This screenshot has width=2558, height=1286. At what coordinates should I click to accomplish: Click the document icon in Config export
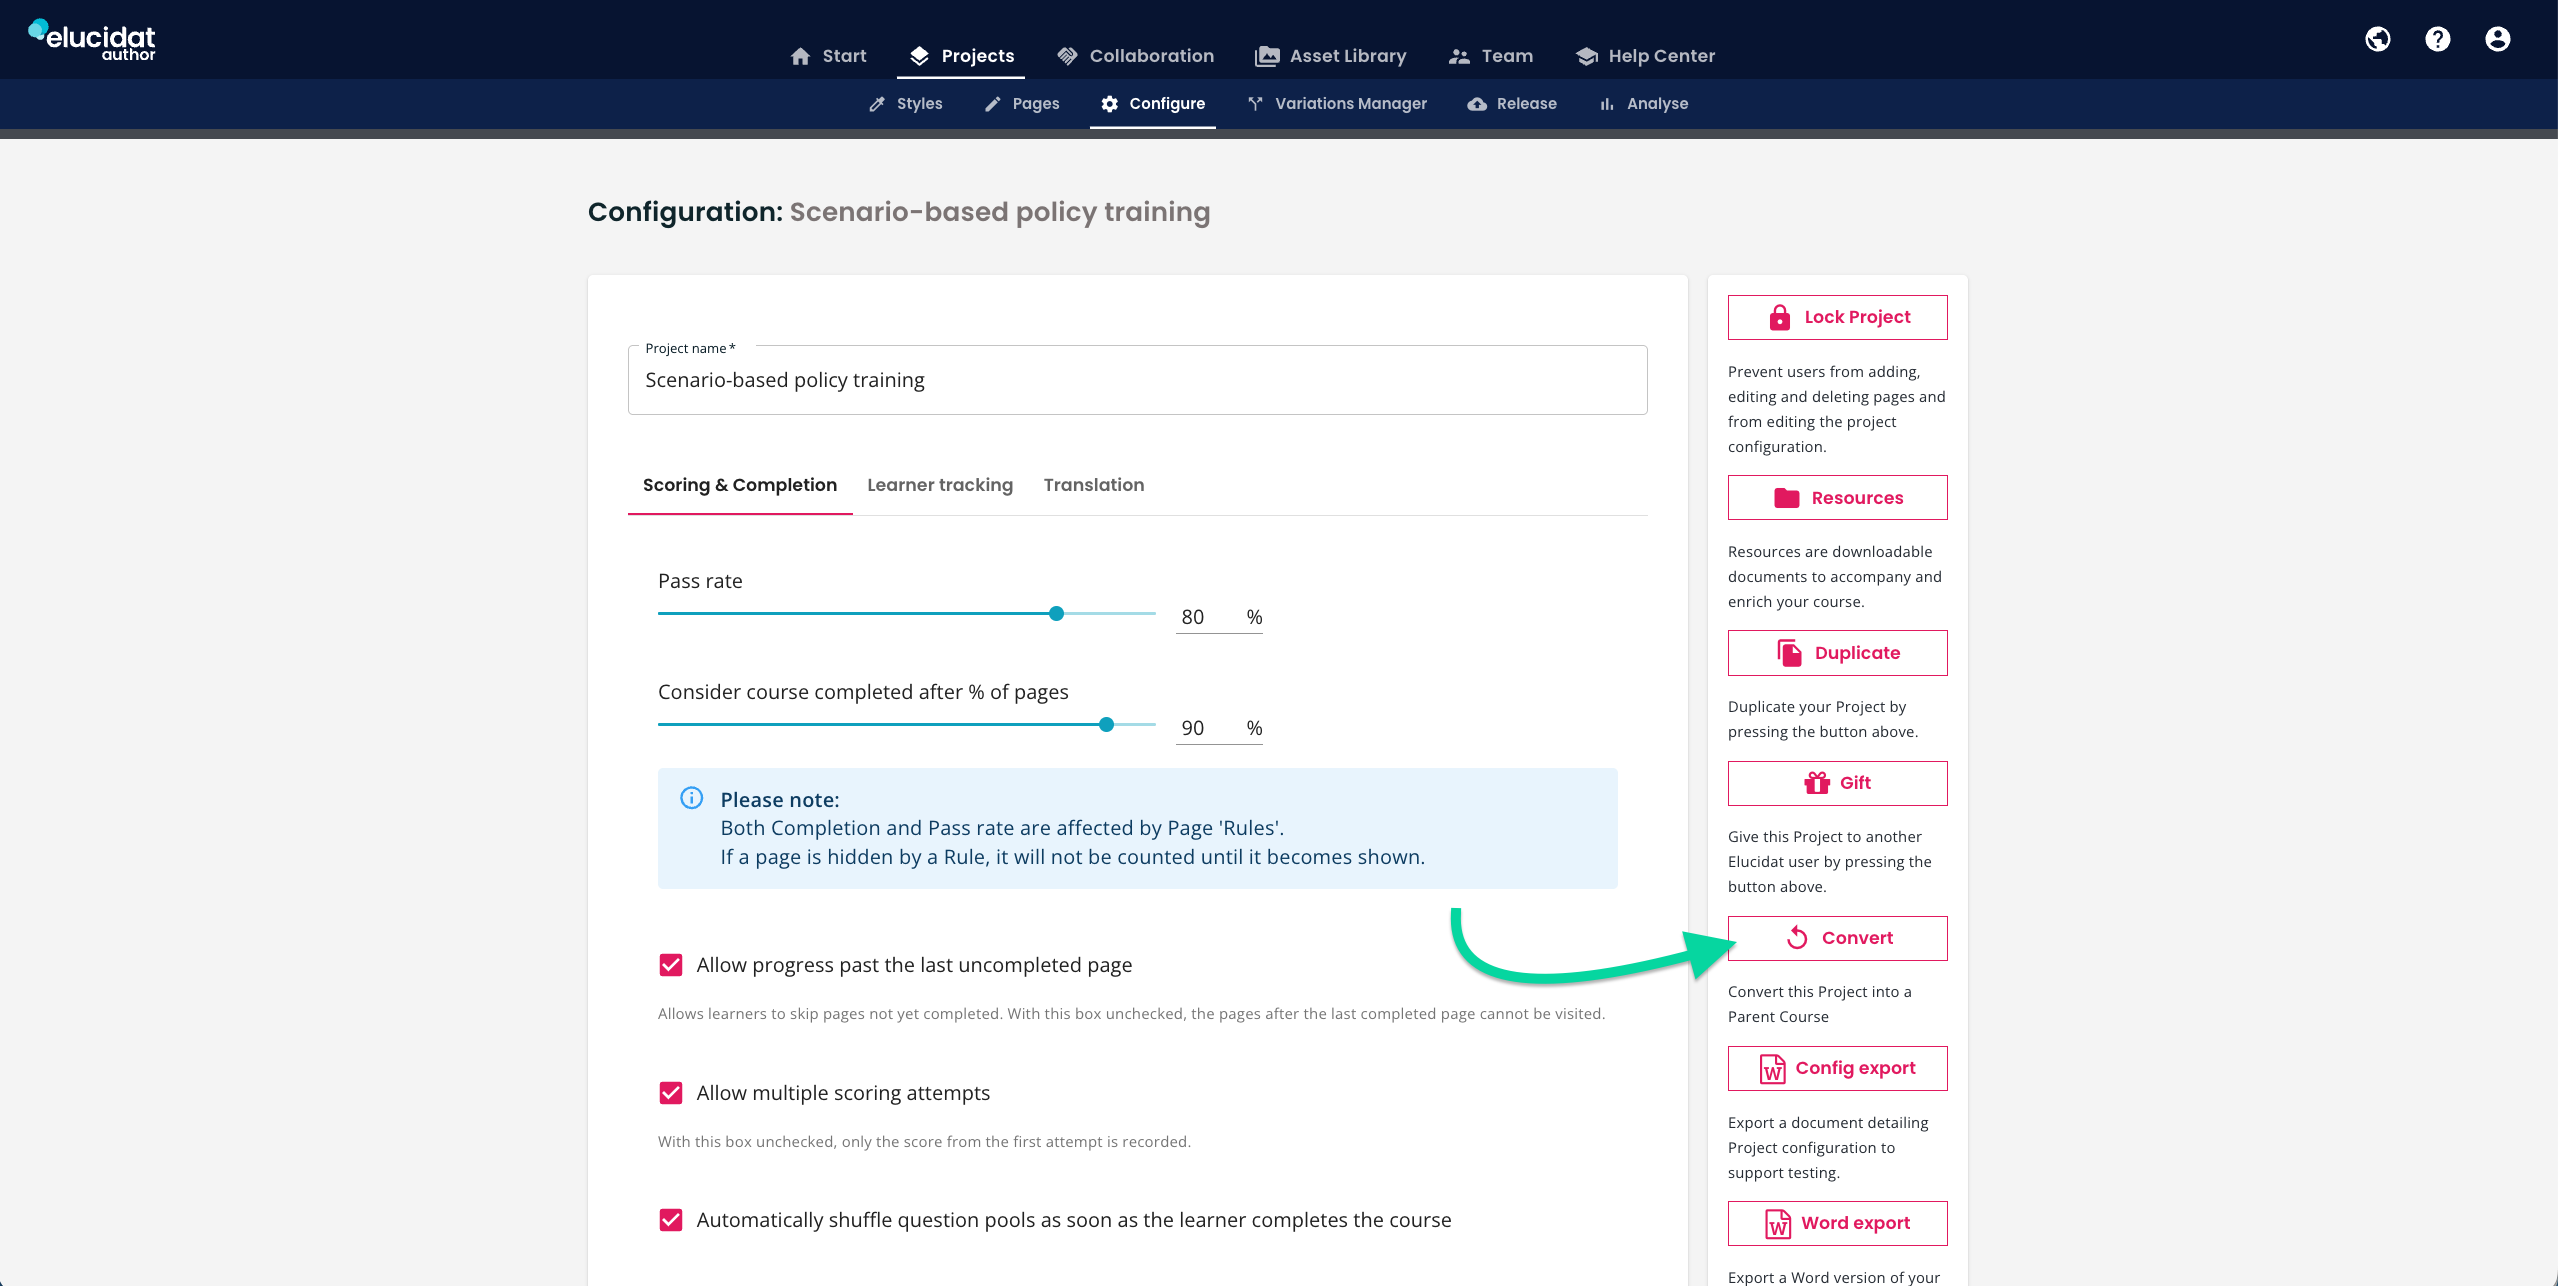click(1773, 1068)
